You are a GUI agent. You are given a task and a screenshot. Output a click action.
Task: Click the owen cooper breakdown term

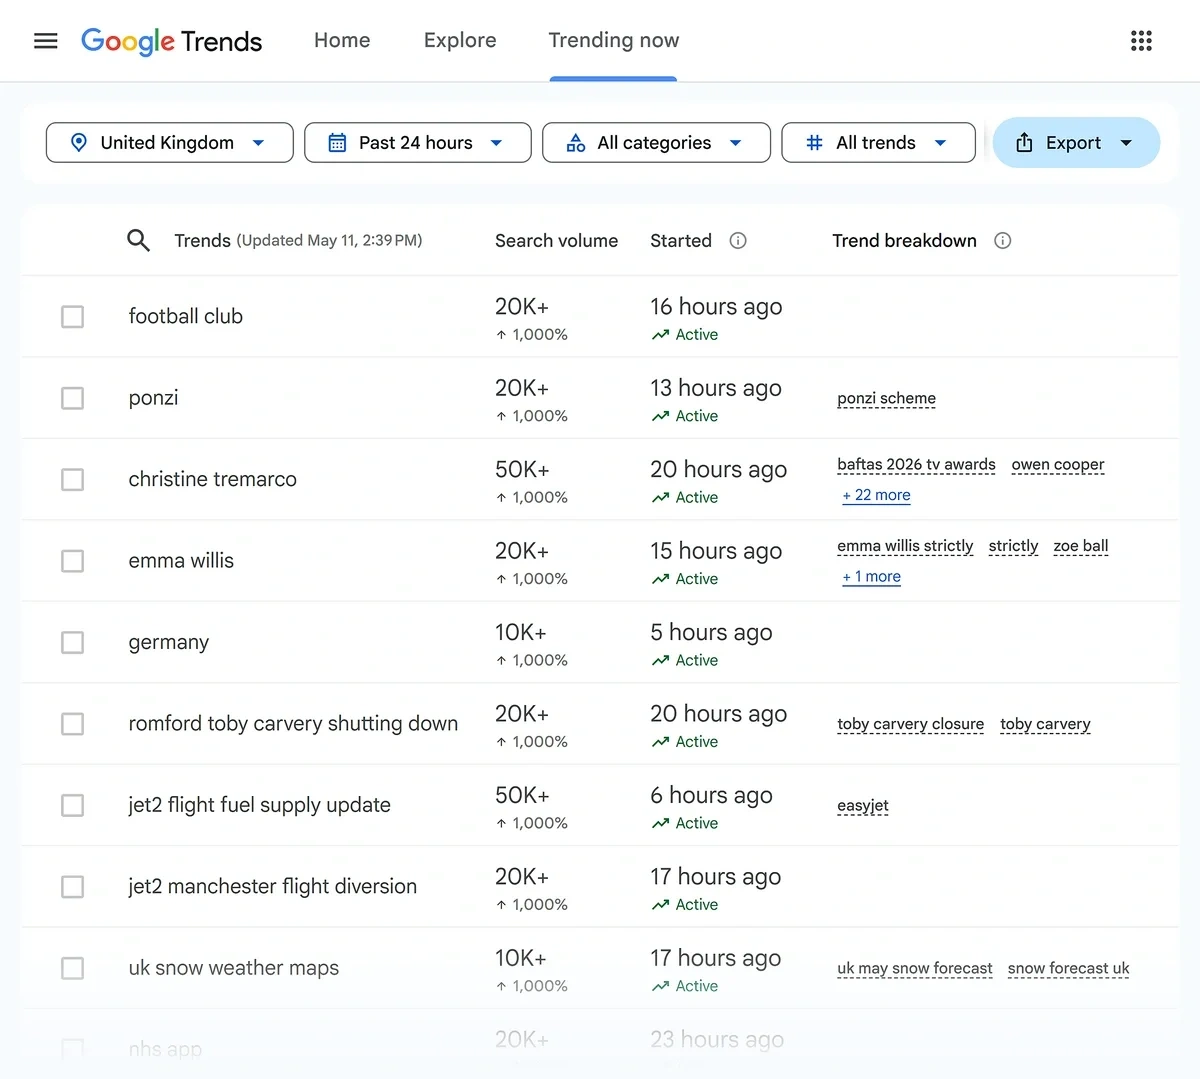1058,465
